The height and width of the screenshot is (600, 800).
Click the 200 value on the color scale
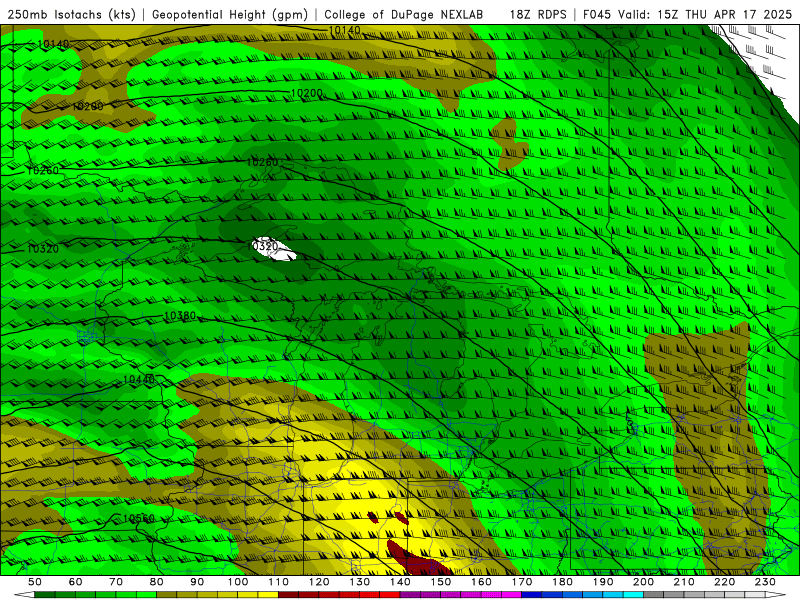[643, 582]
